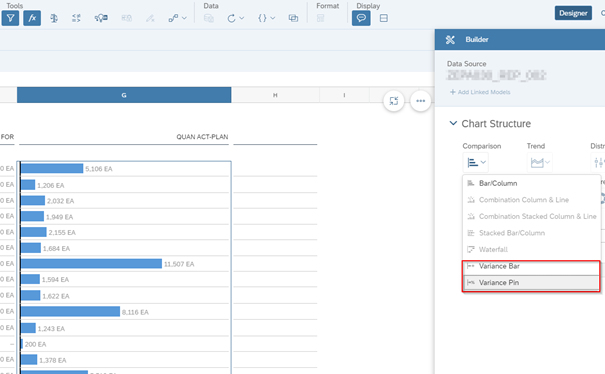Click Add Linked Models link
Image resolution: width=605 pixels, height=374 pixels.
point(480,92)
